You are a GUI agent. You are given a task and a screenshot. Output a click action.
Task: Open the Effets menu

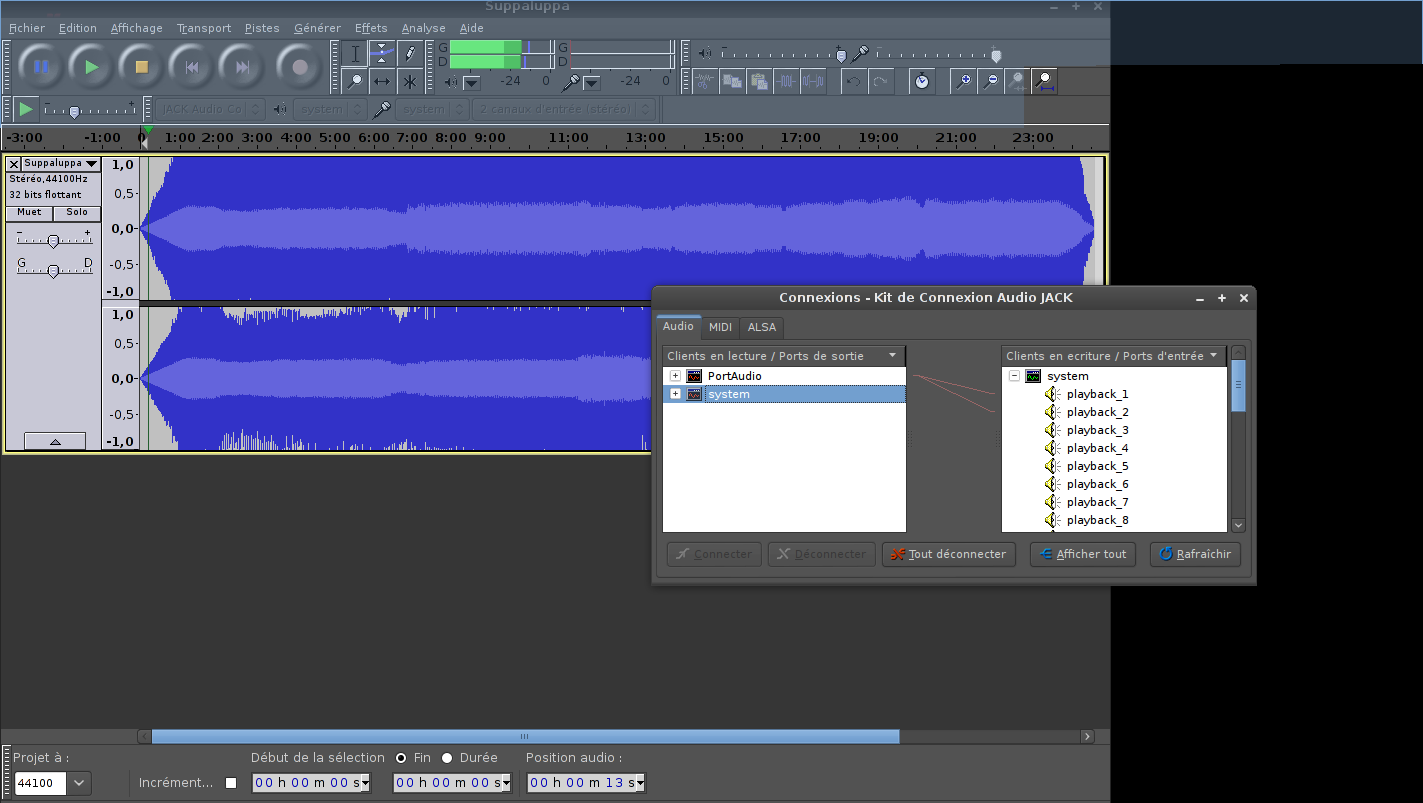point(370,28)
